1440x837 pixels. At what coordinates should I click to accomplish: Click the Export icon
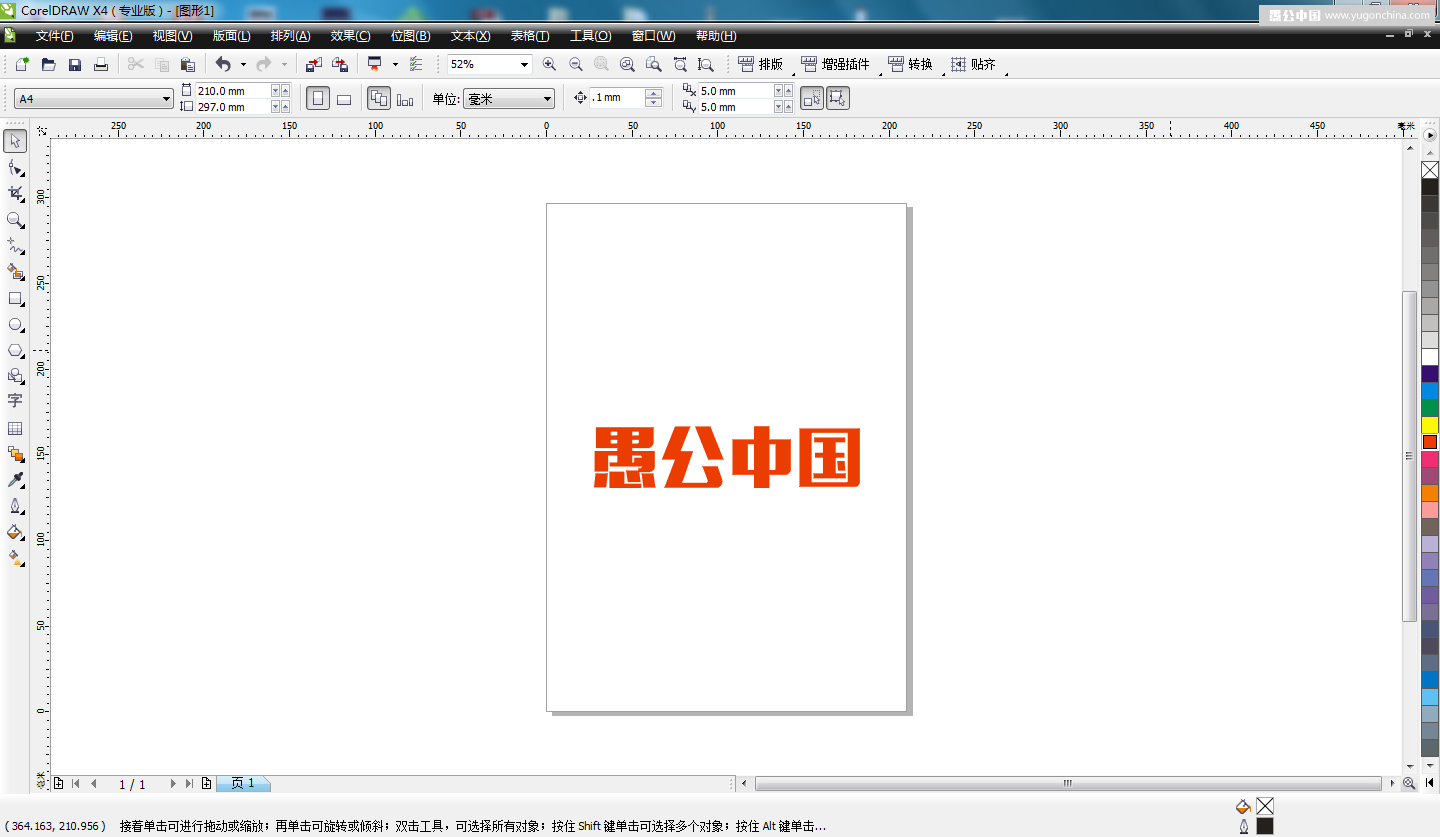click(x=339, y=64)
